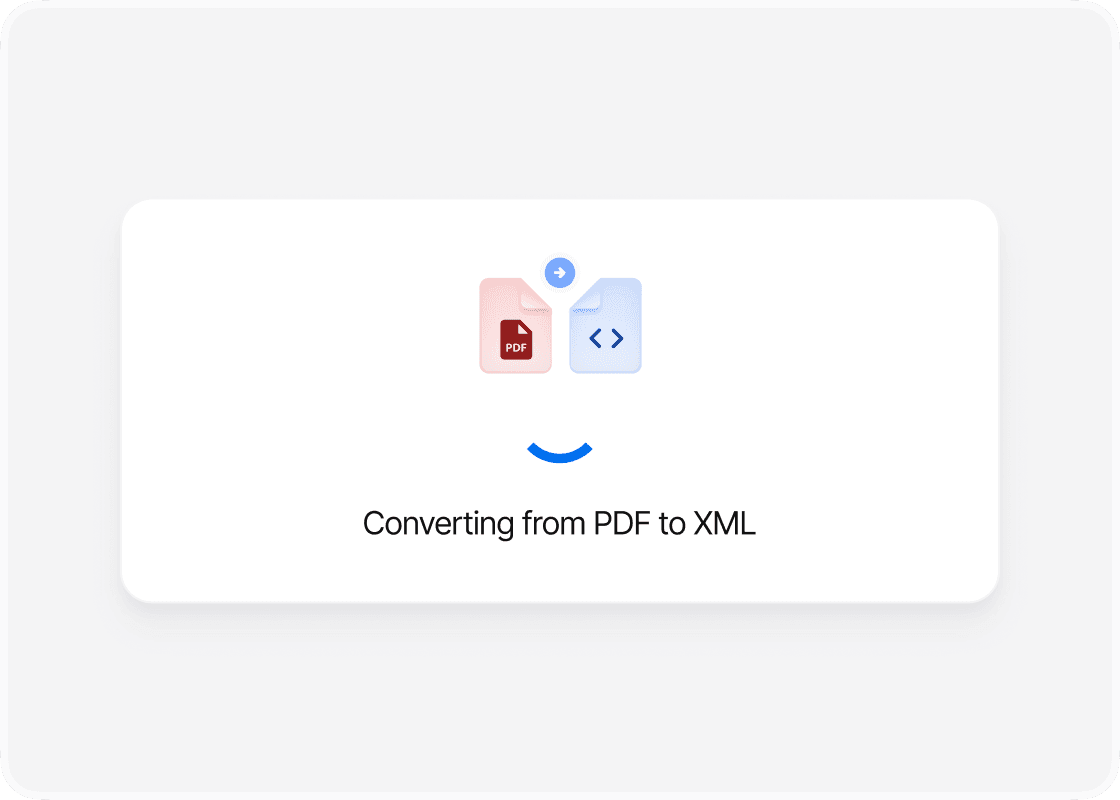Click the word "to" in the status text
The image size is (1120, 800).
(x=672, y=524)
